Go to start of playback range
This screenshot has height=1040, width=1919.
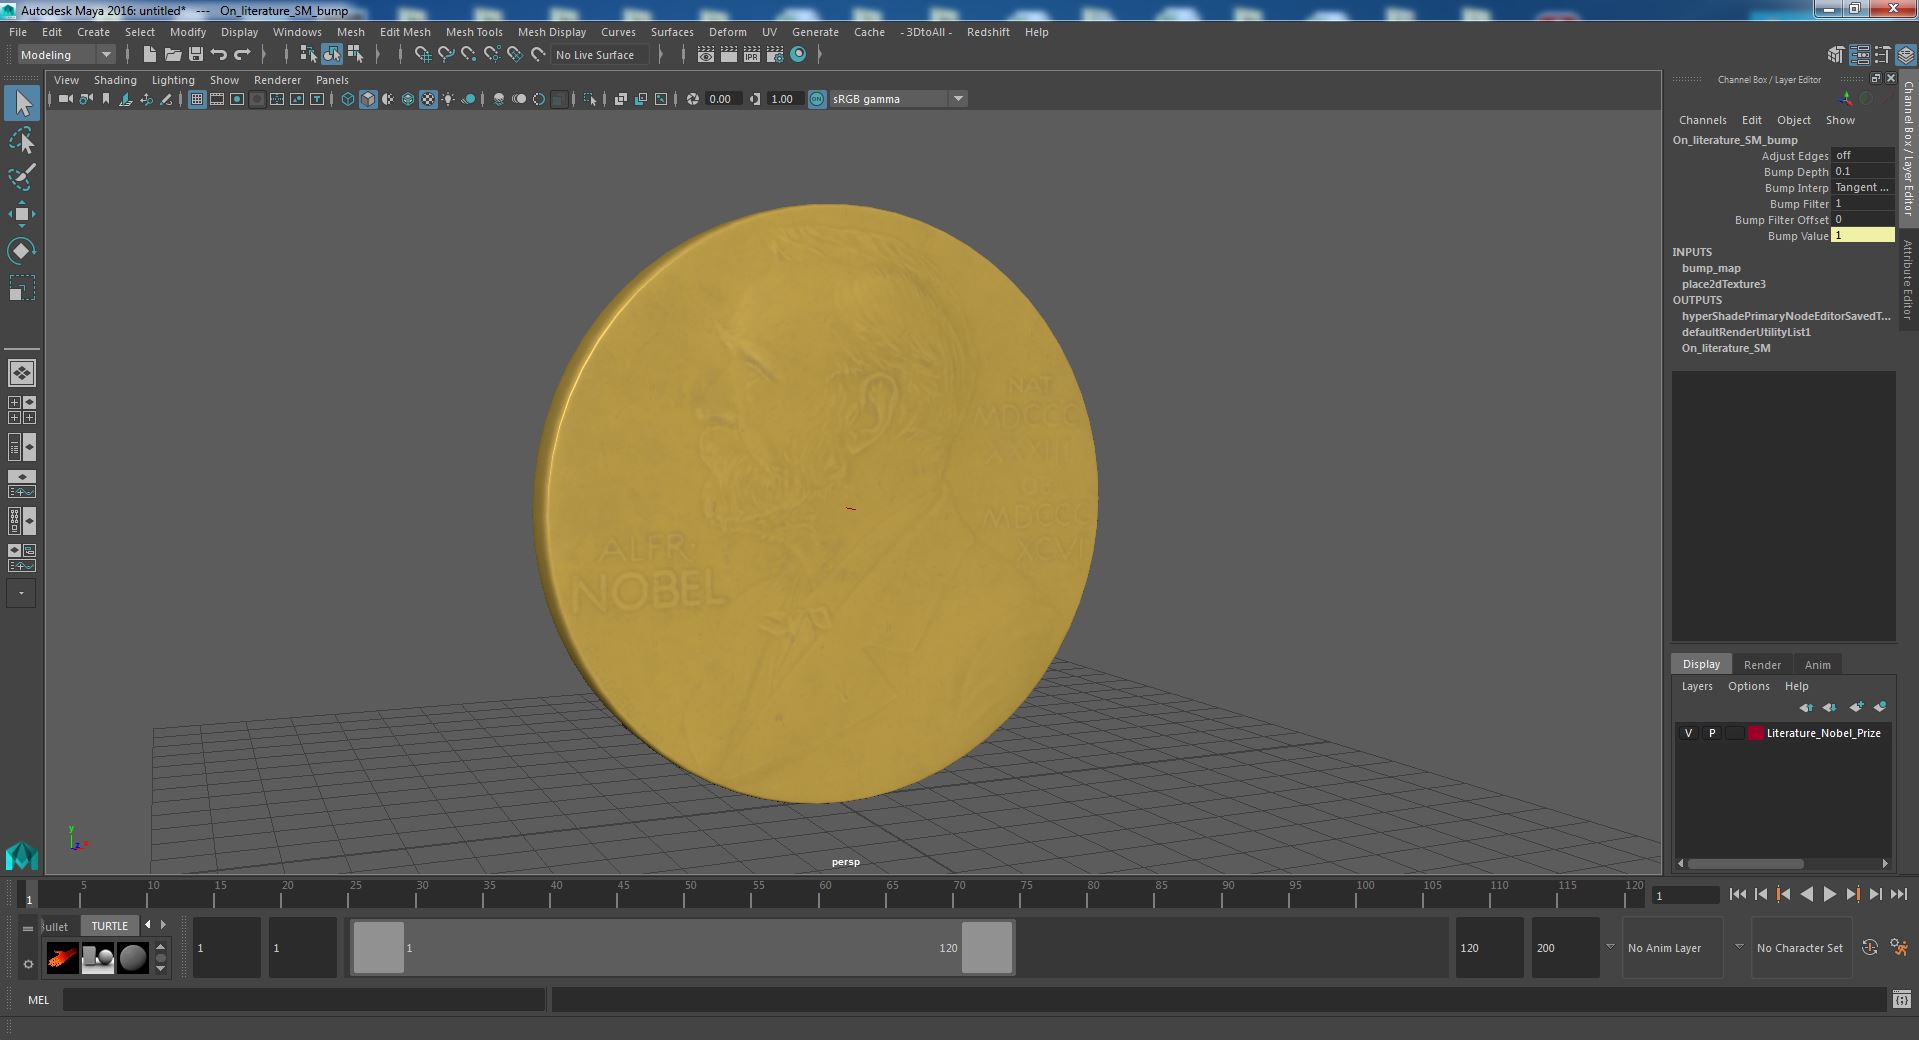coord(1738,895)
